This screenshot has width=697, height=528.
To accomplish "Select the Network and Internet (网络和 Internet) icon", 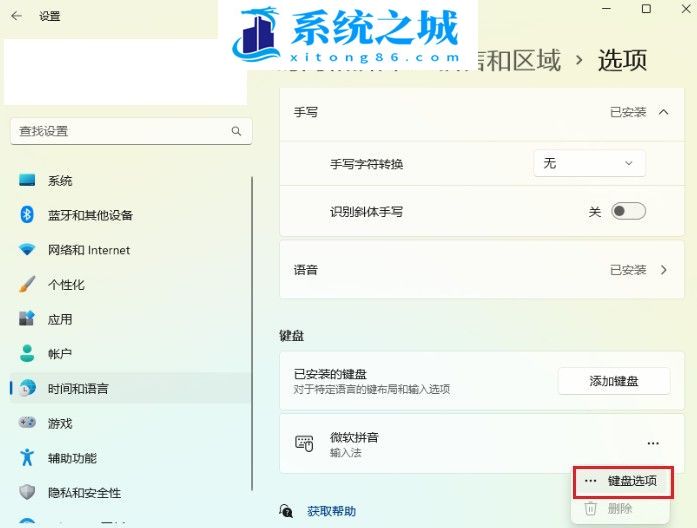I will click(x=27, y=250).
